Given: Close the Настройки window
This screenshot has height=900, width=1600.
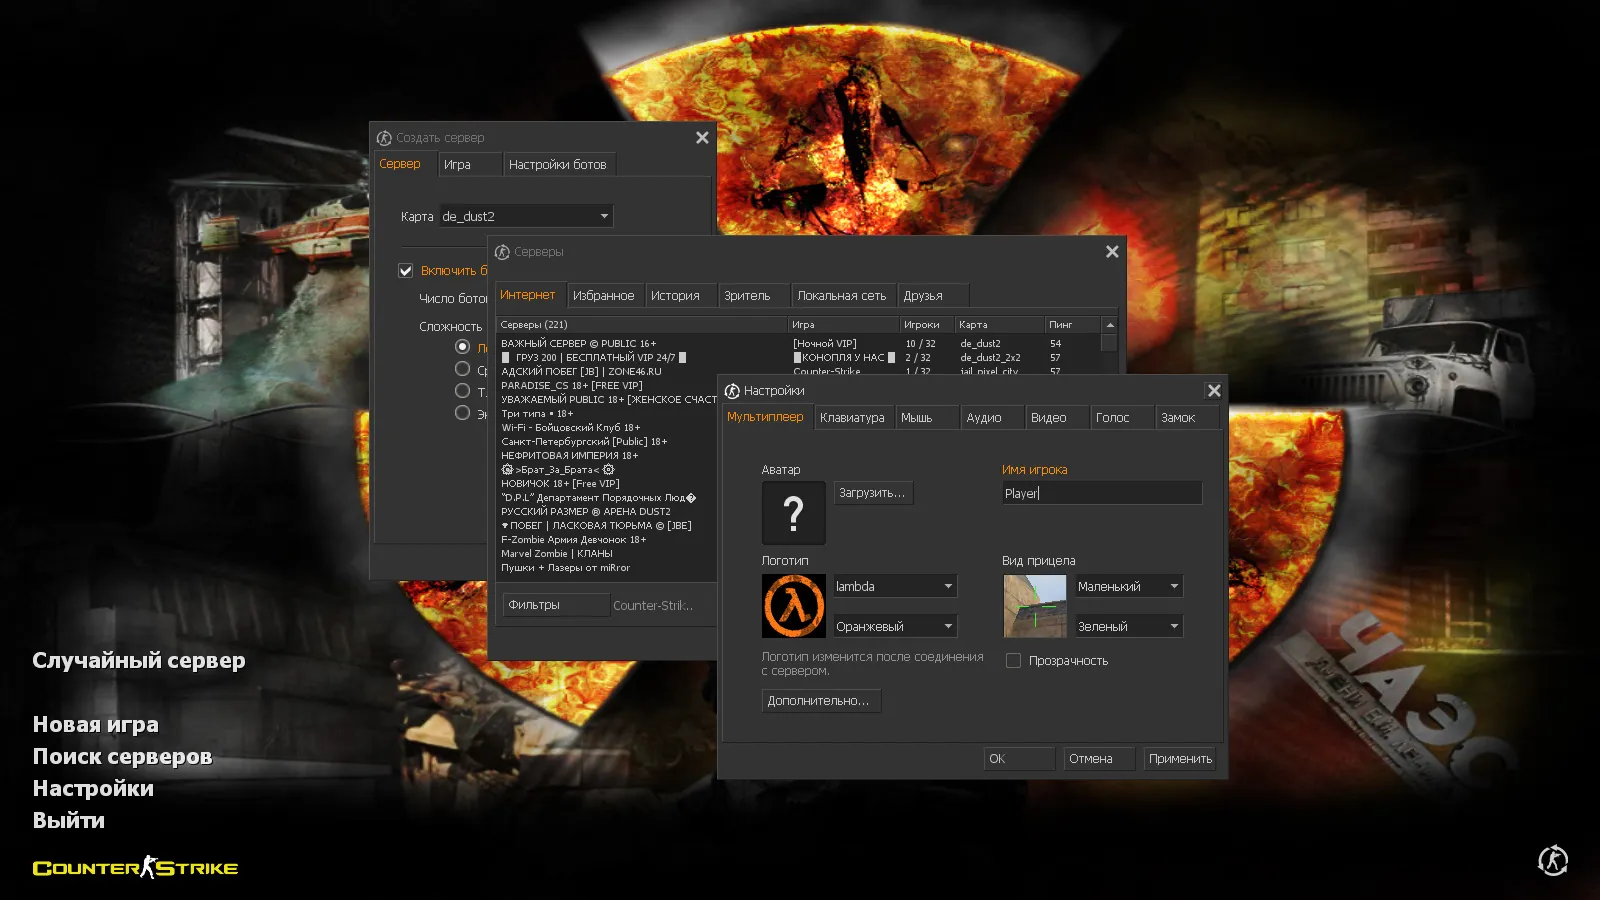Looking at the screenshot, I should click(x=1214, y=391).
